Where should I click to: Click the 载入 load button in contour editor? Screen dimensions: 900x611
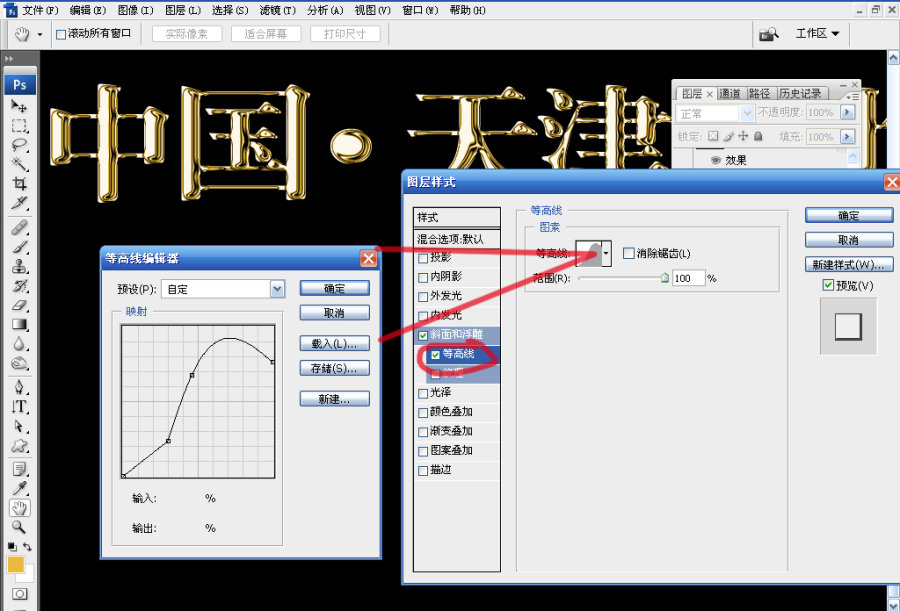[334, 343]
